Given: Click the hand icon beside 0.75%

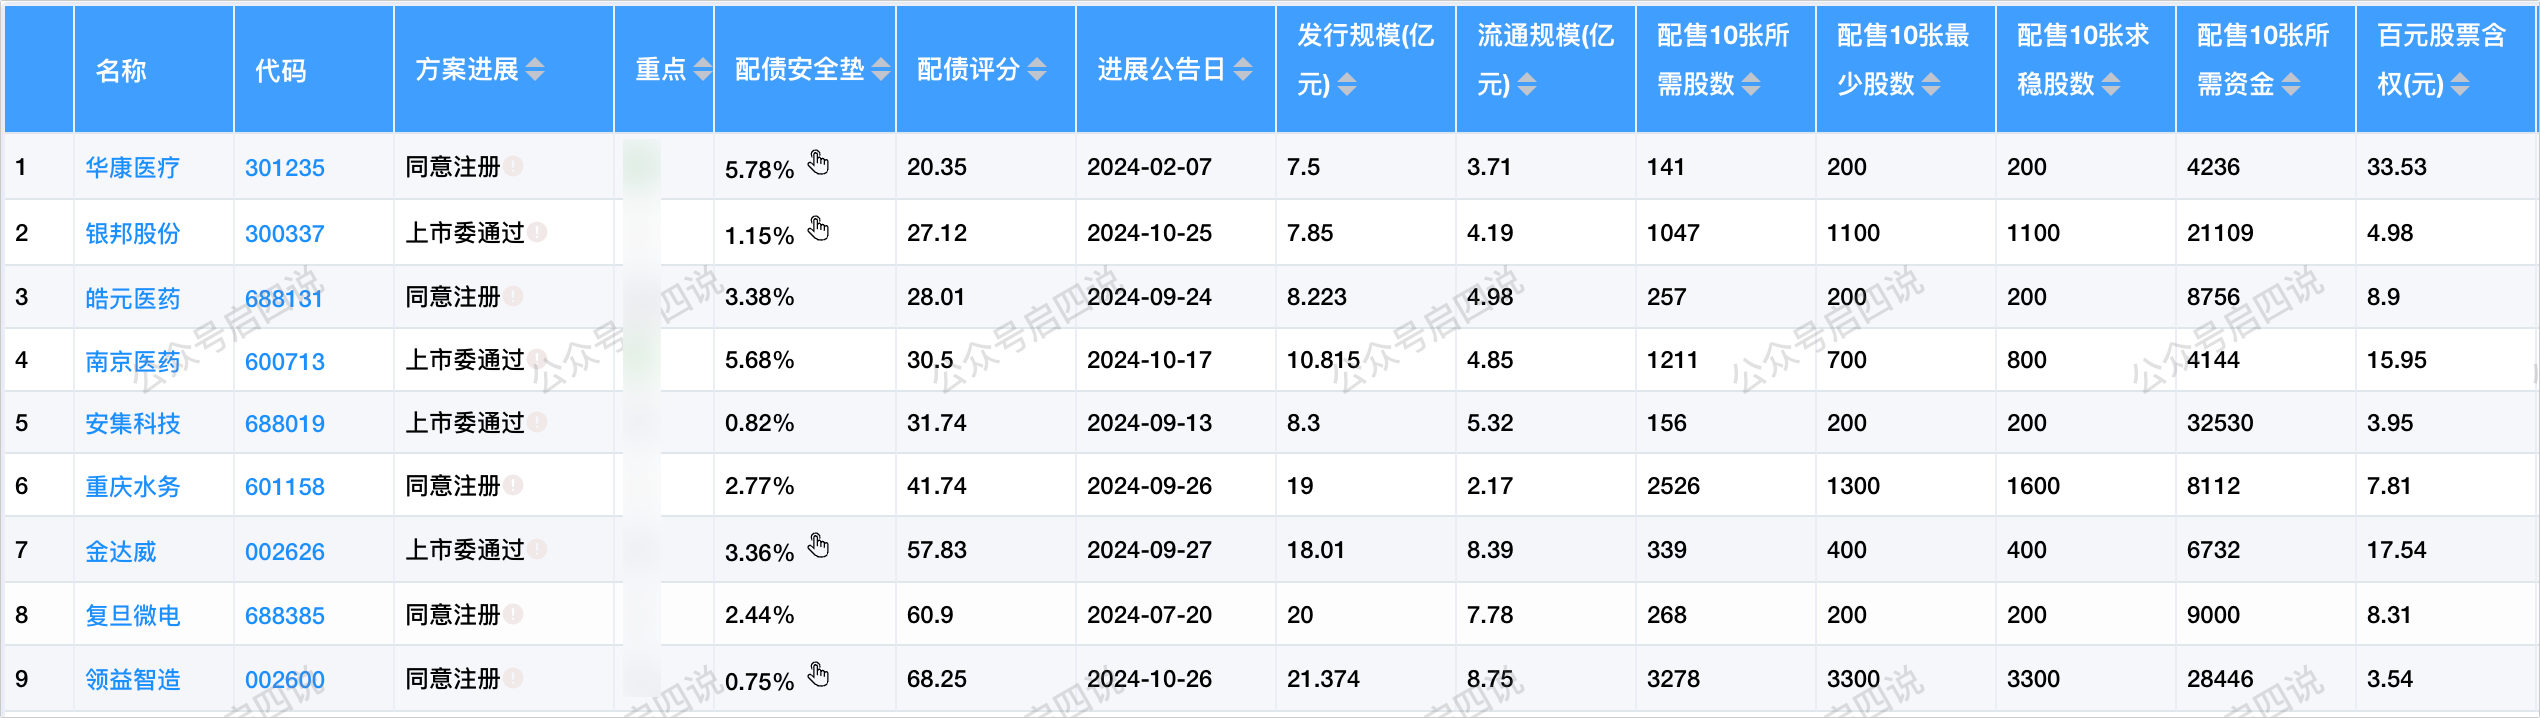Looking at the screenshot, I should 819,675.
